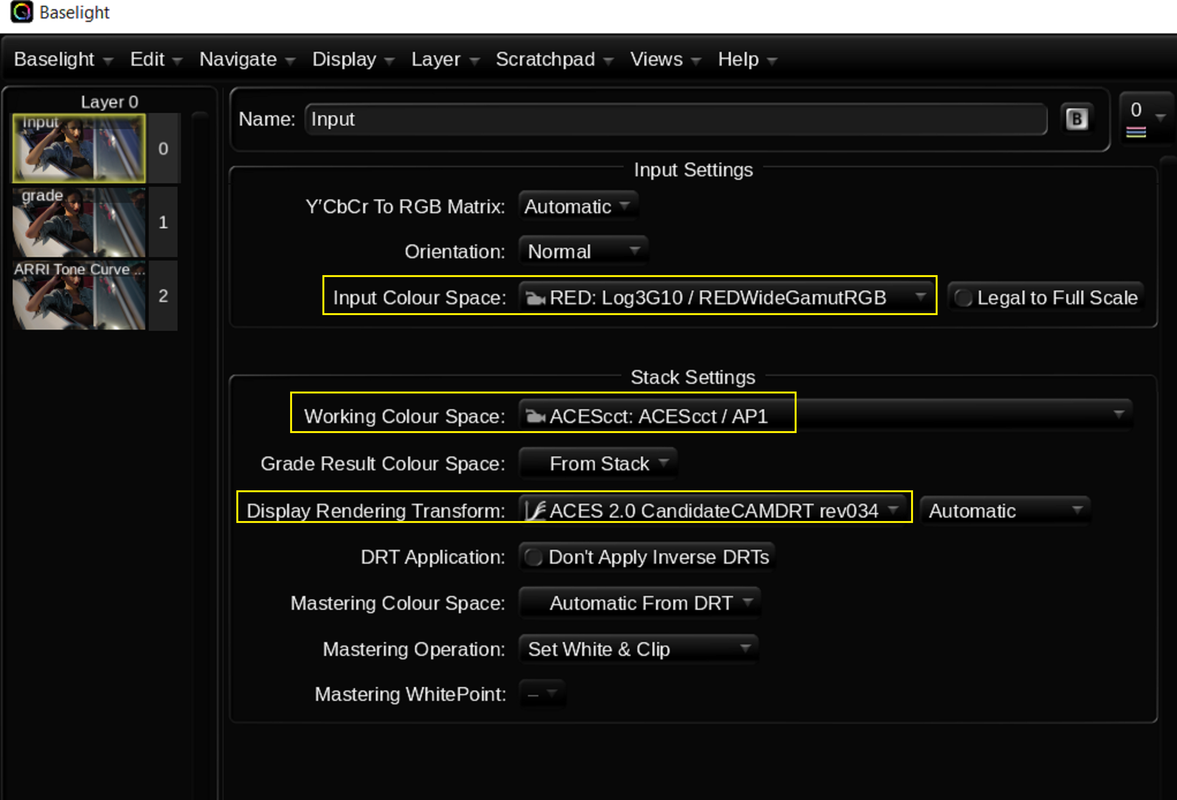This screenshot has width=1177, height=800.
Task: Open Grade Result Colour Space dropdown
Action: 598,464
